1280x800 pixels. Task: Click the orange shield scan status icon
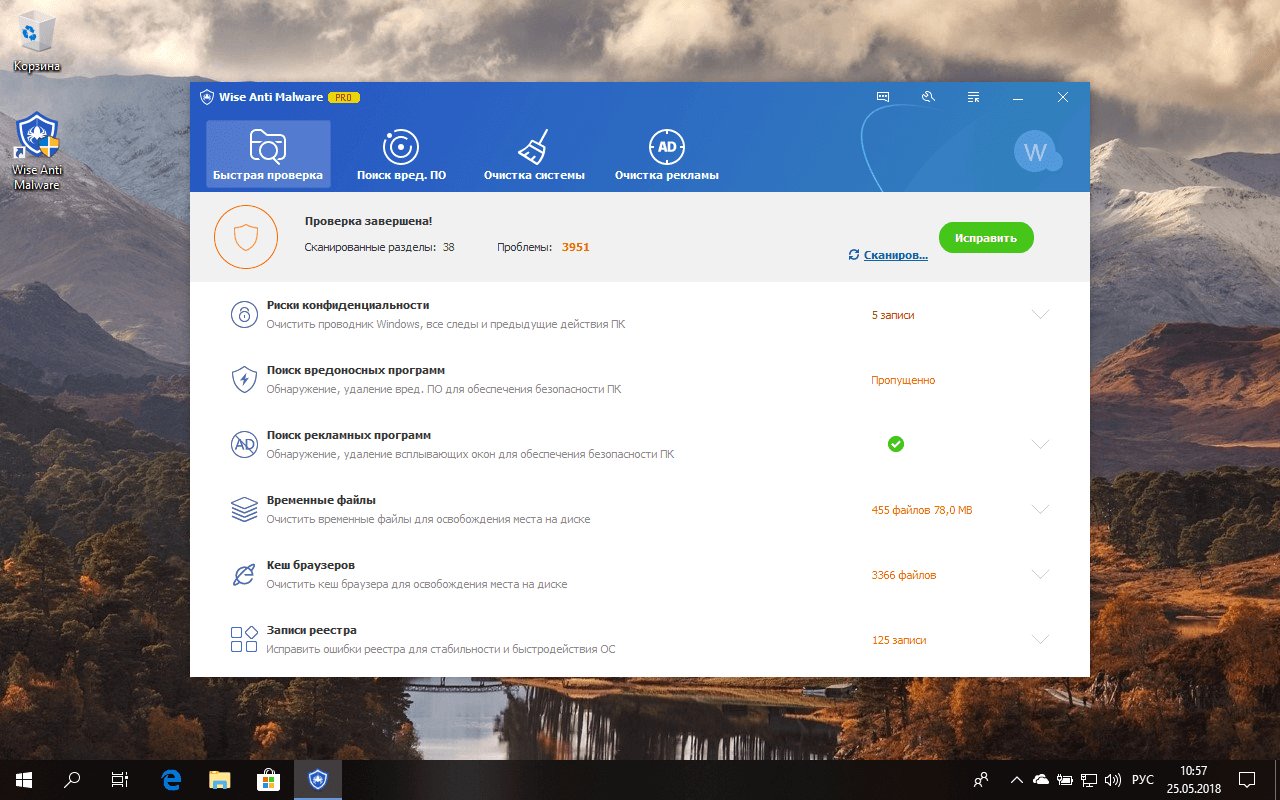246,237
